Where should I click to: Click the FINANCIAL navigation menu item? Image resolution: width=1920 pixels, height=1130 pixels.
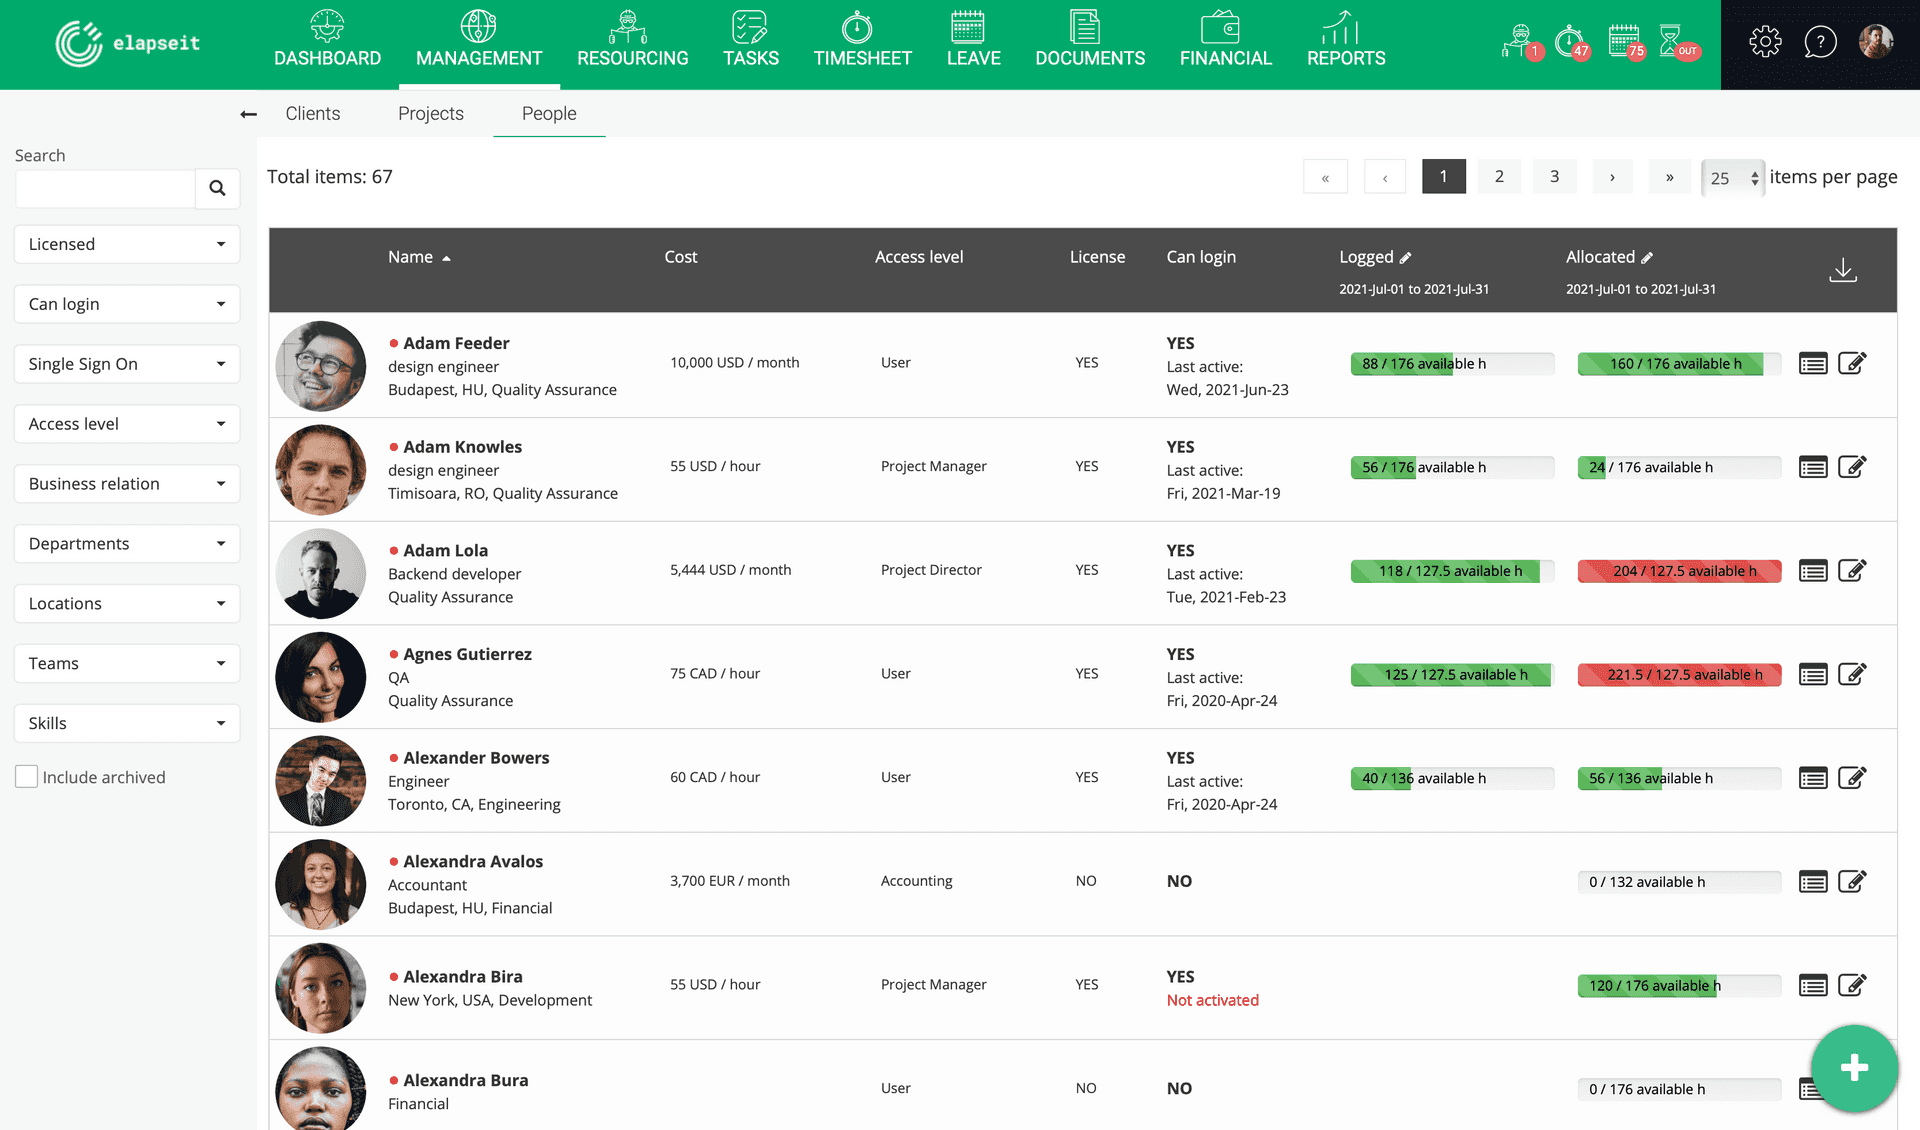(x=1226, y=42)
